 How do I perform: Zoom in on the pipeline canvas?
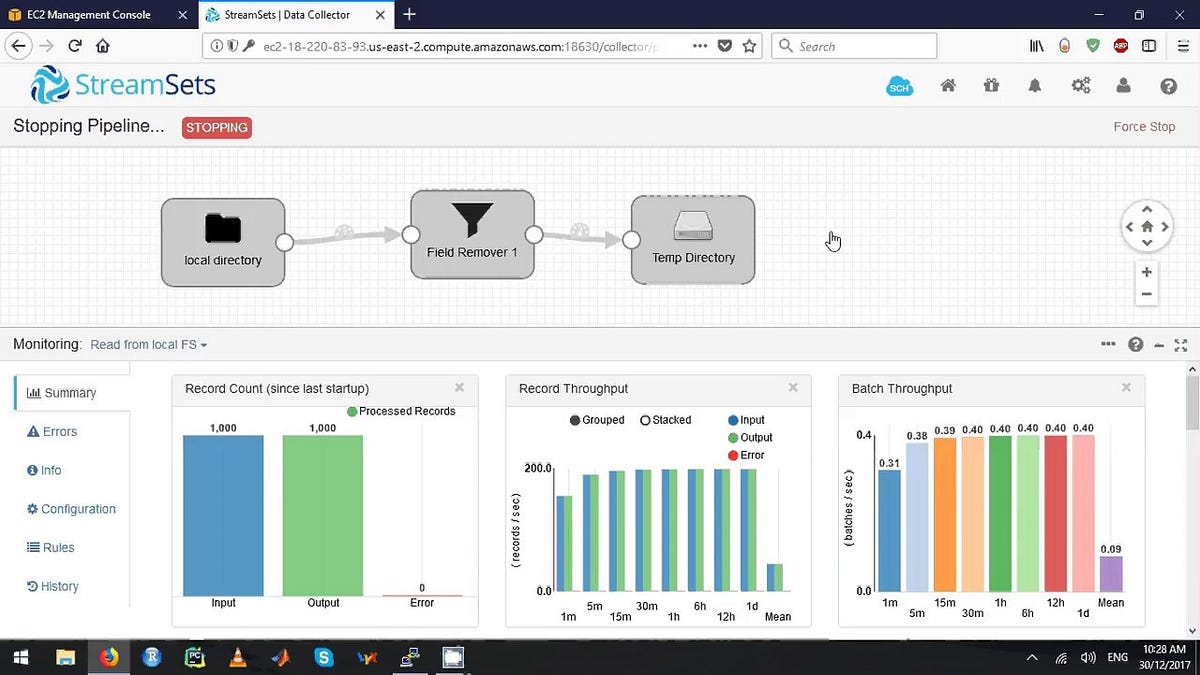1147,272
